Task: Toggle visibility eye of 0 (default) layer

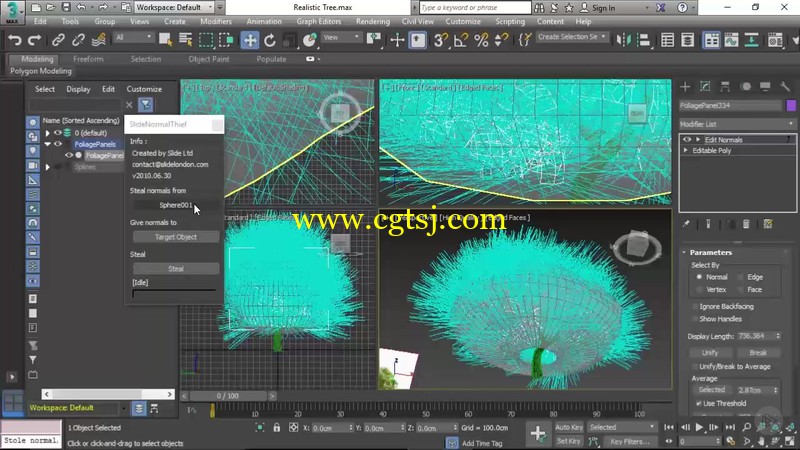Action: coord(58,133)
